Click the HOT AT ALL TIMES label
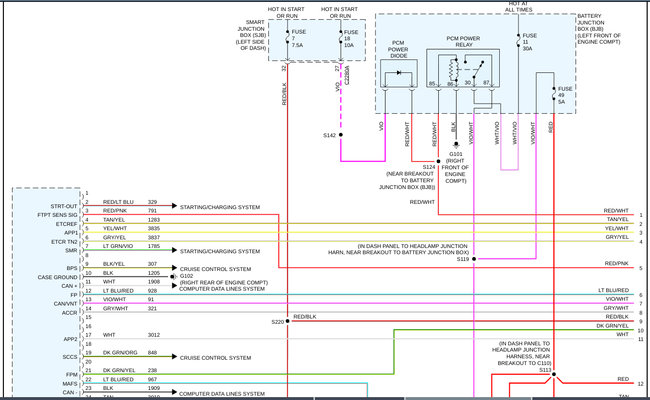The height and width of the screenshot is (400, 650). coord(518,6)
